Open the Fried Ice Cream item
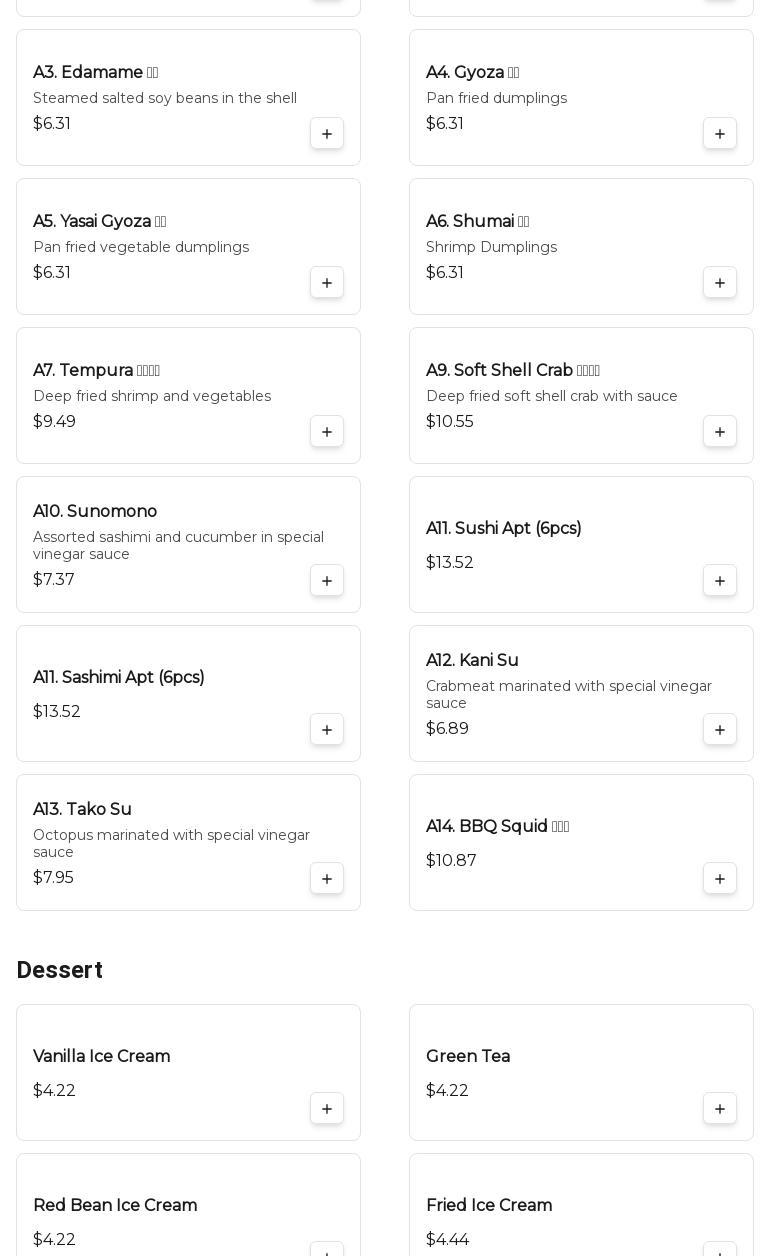770x1256 pixels. coord(489,1206)
